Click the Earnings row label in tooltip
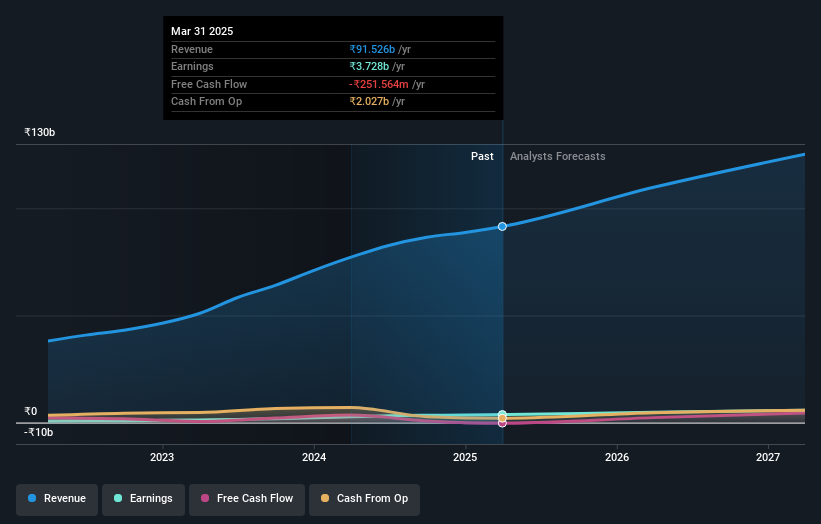 pos(192,66)
